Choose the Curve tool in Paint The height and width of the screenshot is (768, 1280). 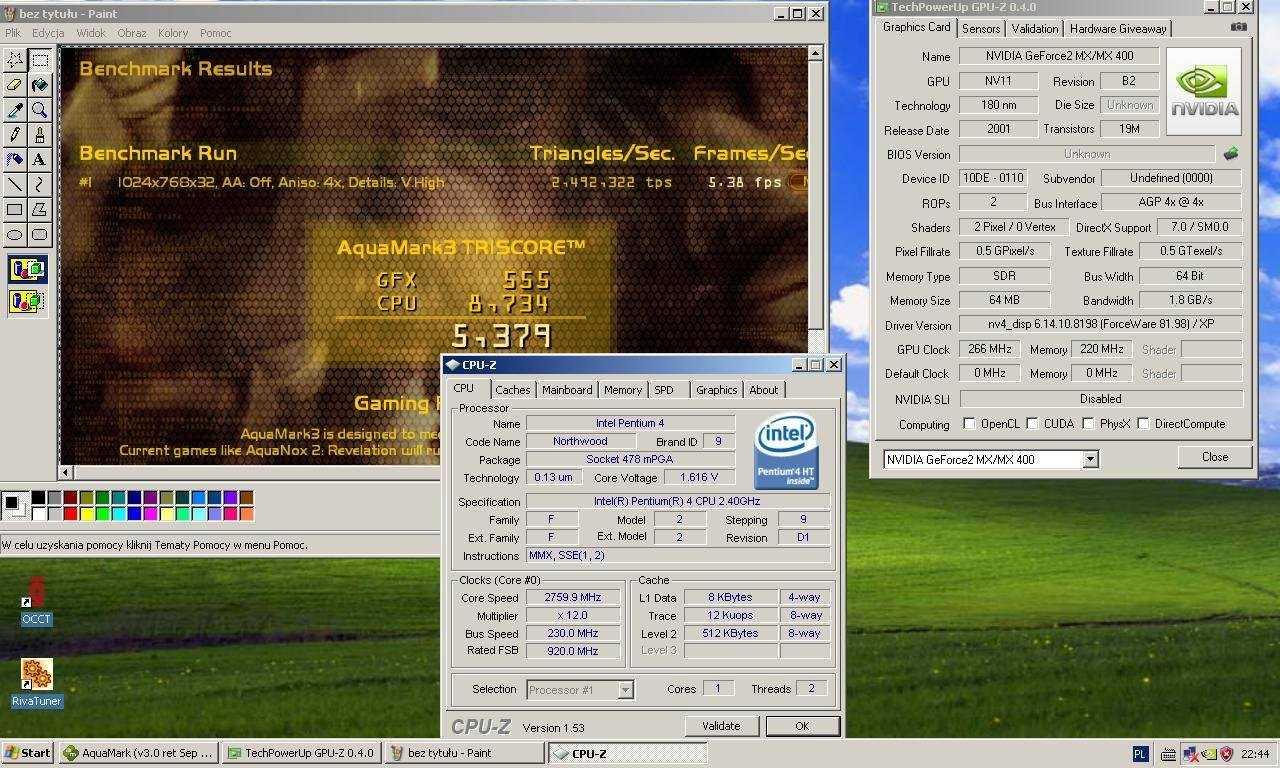39,185
